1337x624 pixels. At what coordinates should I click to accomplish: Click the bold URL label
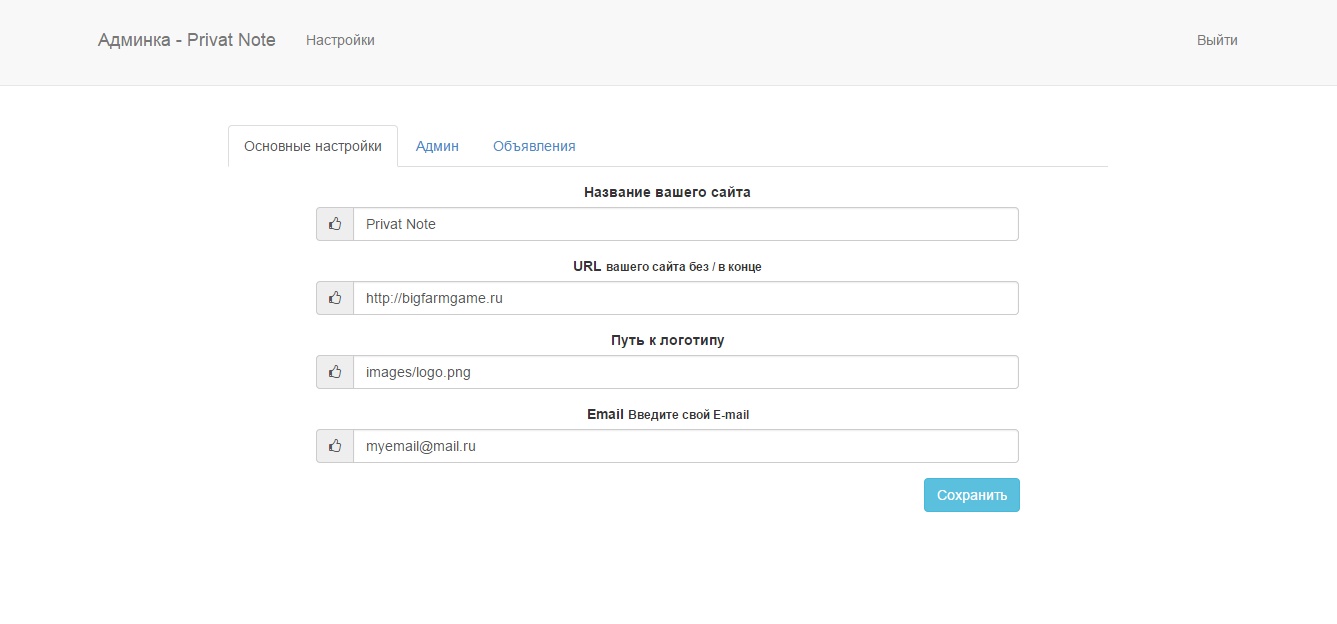(587, 266)
